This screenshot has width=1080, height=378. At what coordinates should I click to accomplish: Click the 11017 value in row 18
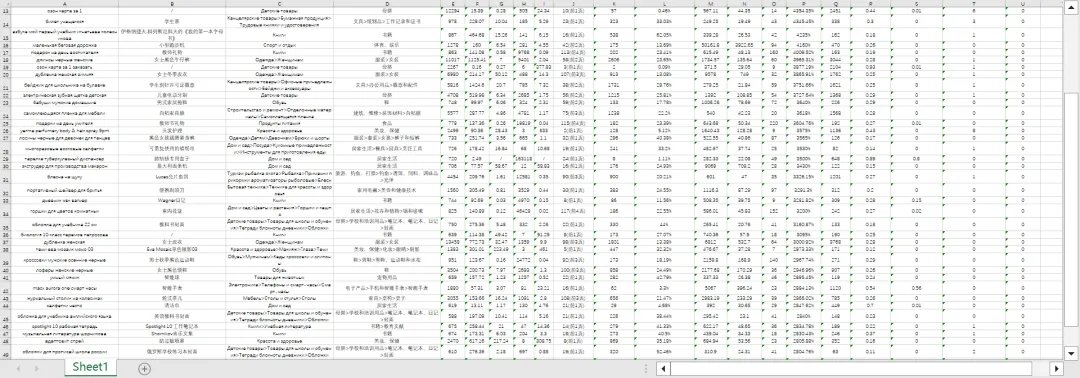453,60
